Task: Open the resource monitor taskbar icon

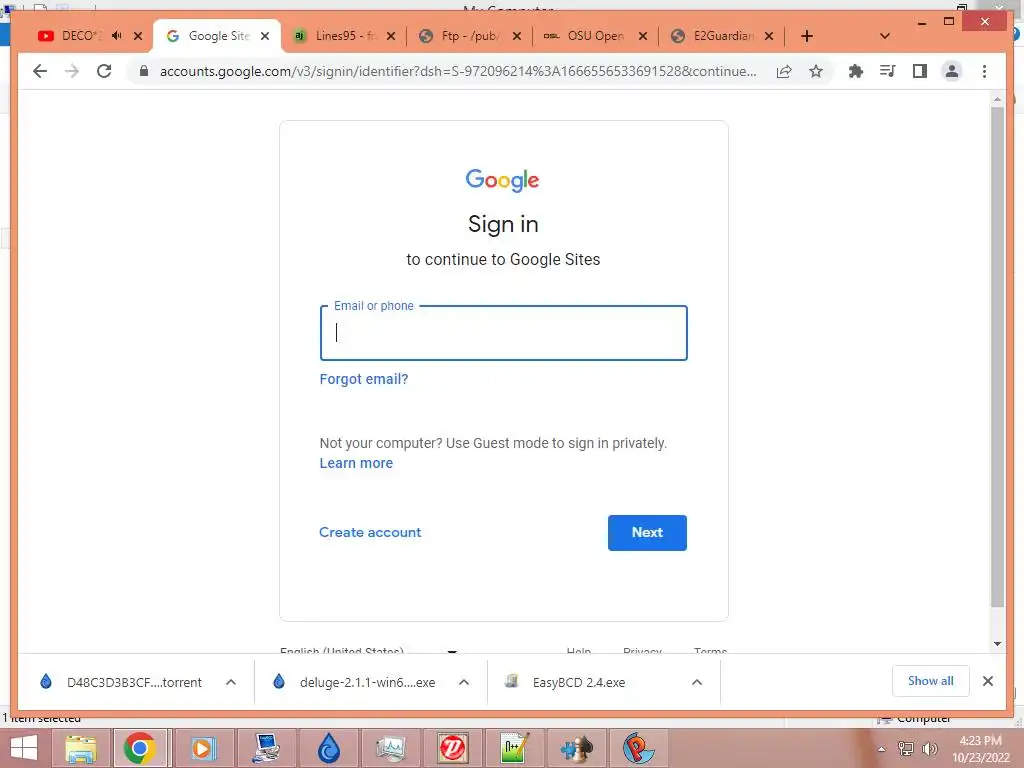Action: (x=391, y=748)
